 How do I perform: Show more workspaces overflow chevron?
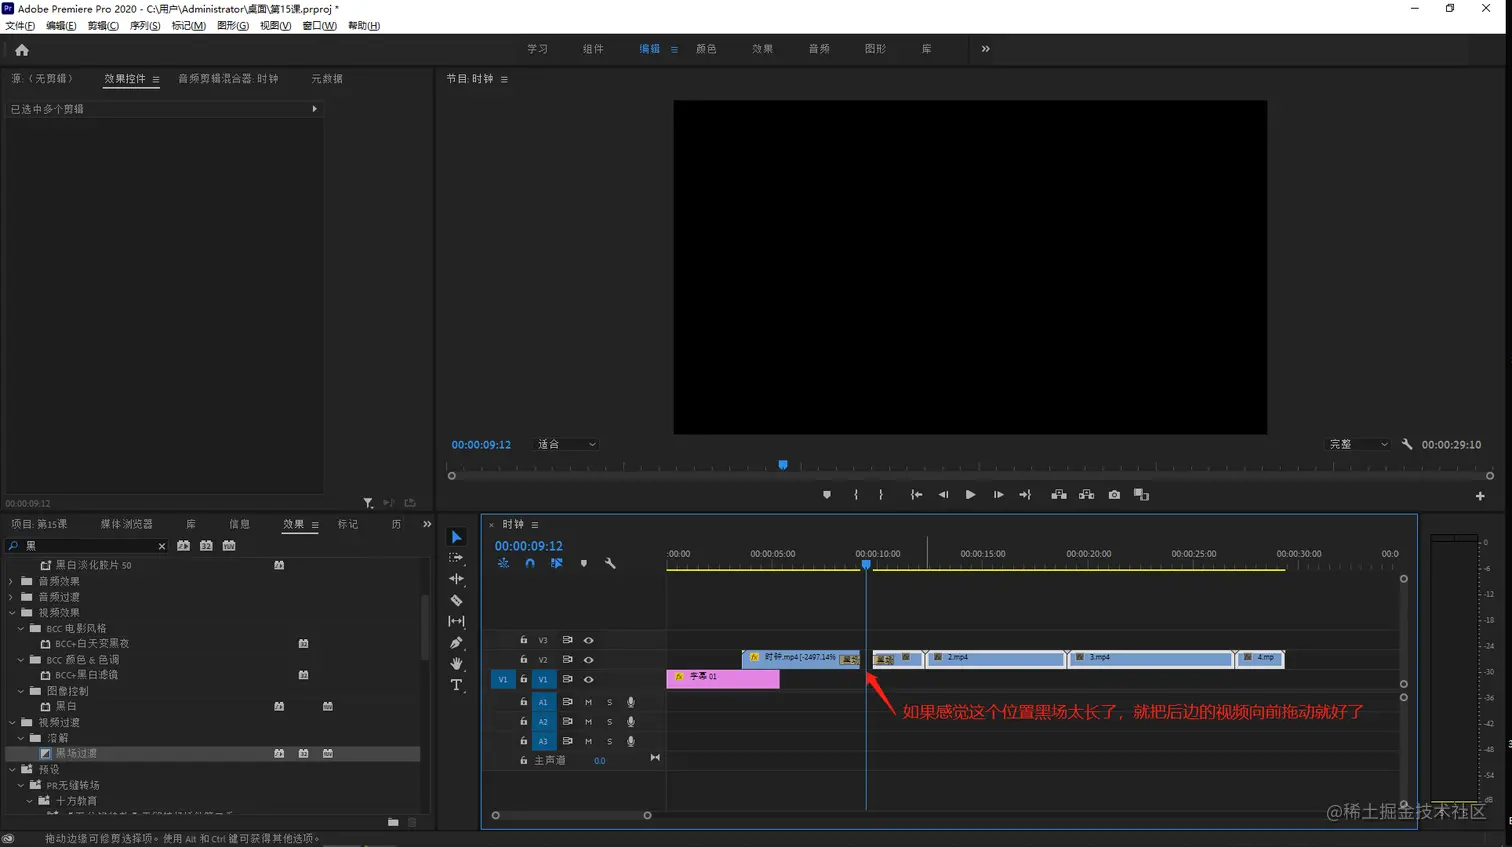pyautogui.click(x=985, y=49)
